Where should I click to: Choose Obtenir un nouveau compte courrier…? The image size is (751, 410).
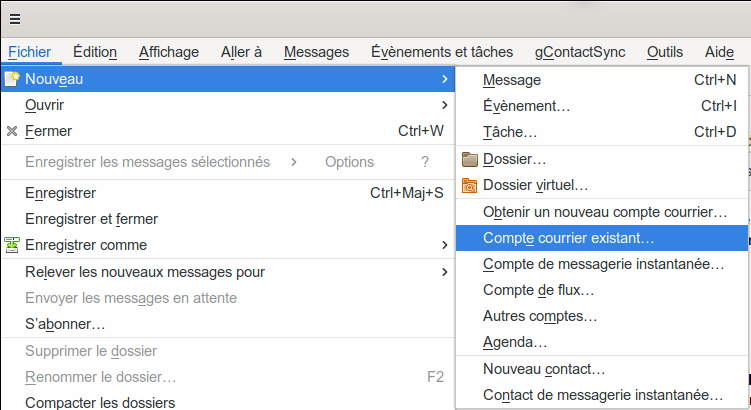click(x=604, y=212)
